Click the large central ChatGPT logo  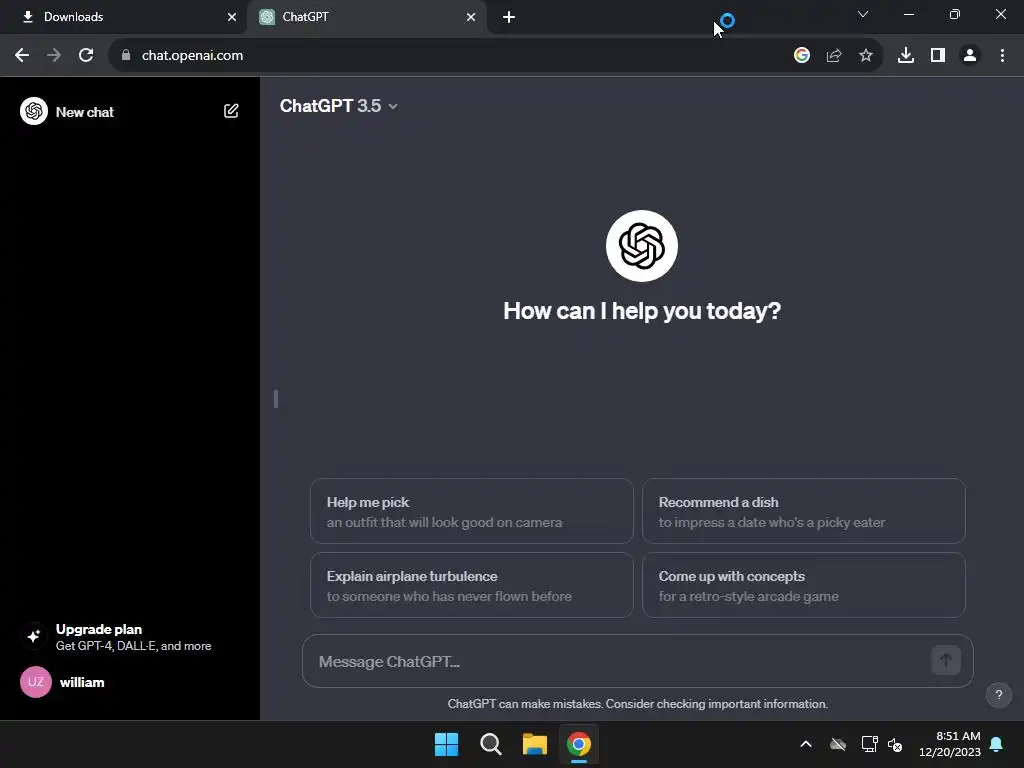(x=642, y=246)
